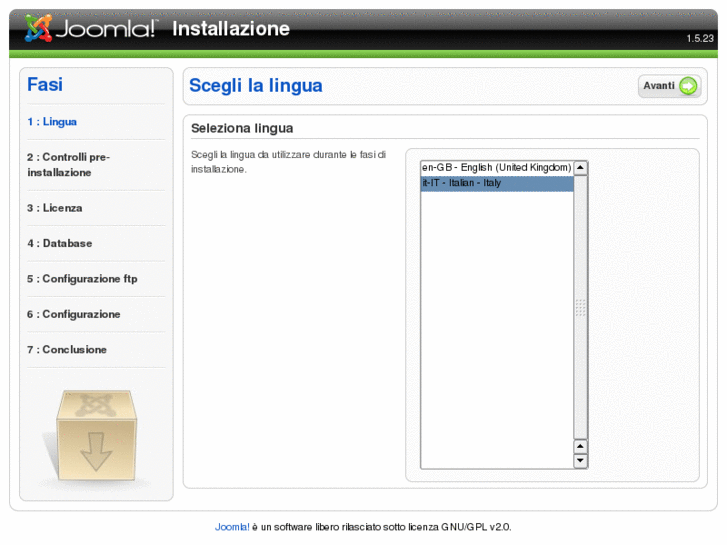Viewport: 727px width, 545px height.
Task: Click the language list scrollbar thumb
Action: click(580, 307)
